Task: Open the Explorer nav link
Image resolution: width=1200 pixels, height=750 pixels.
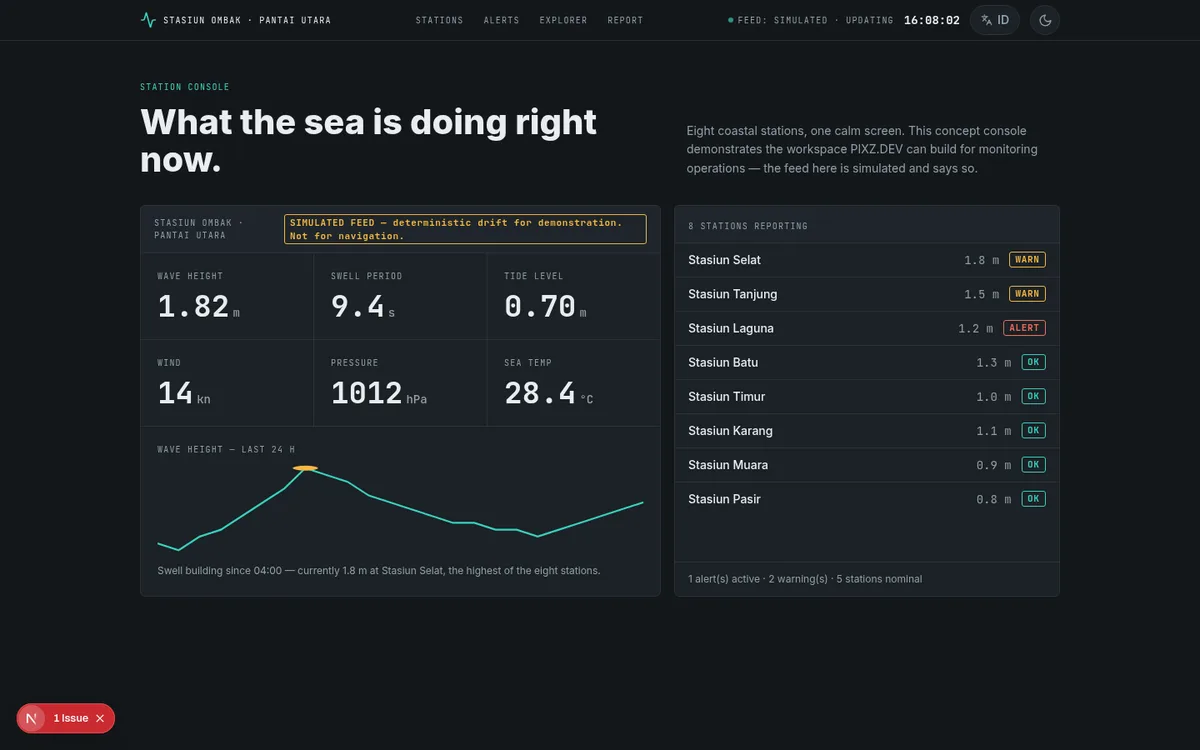Action: tap(563, 20)
